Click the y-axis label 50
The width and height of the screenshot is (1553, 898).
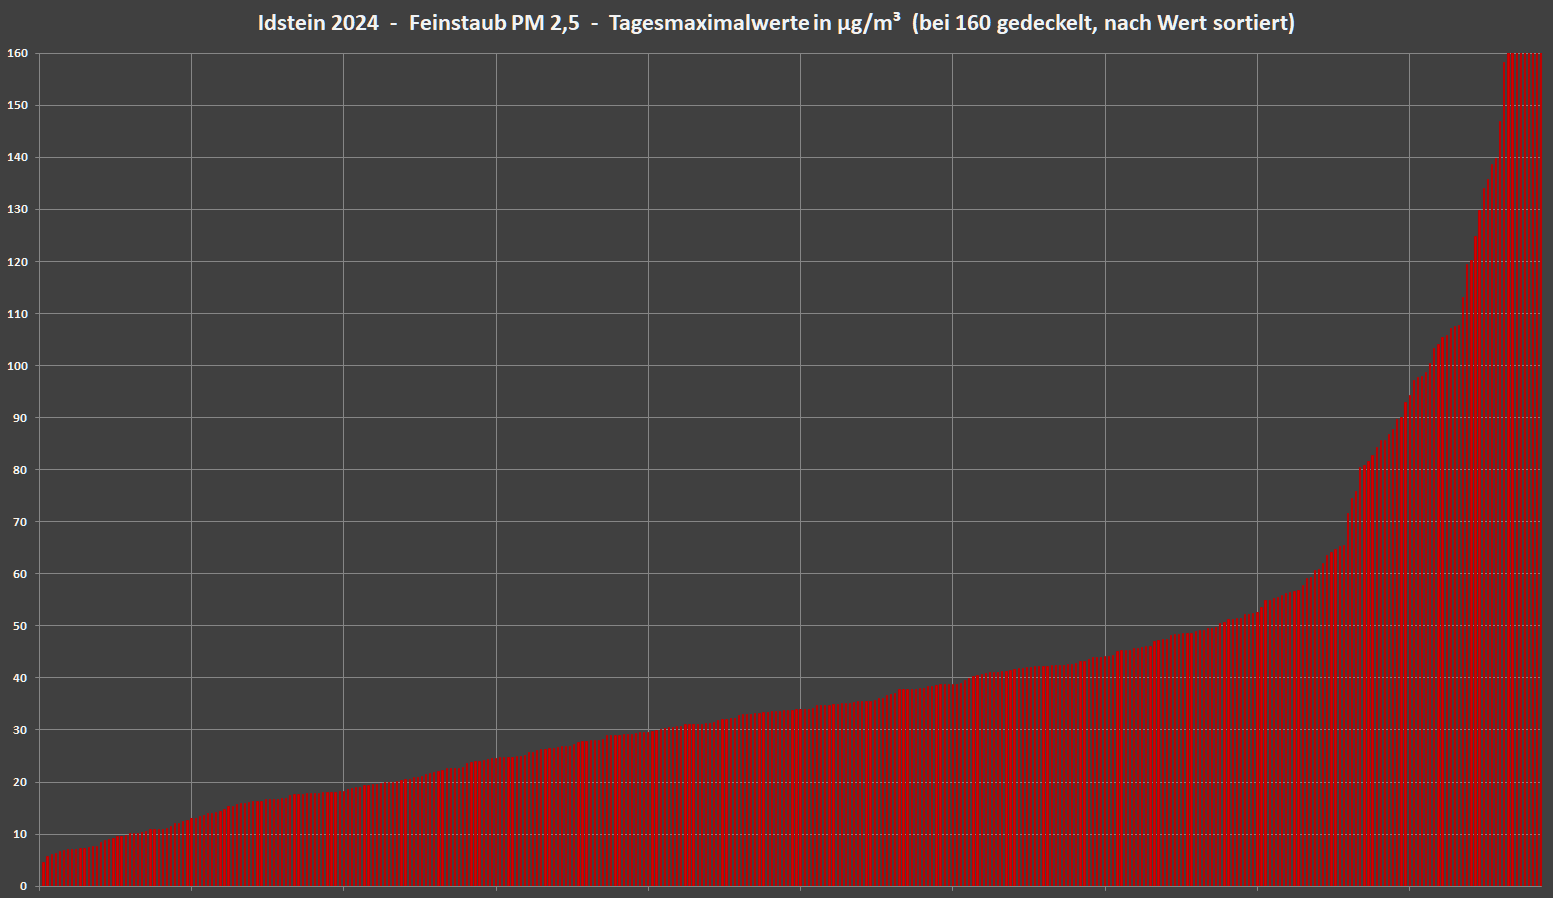[20, 626]
